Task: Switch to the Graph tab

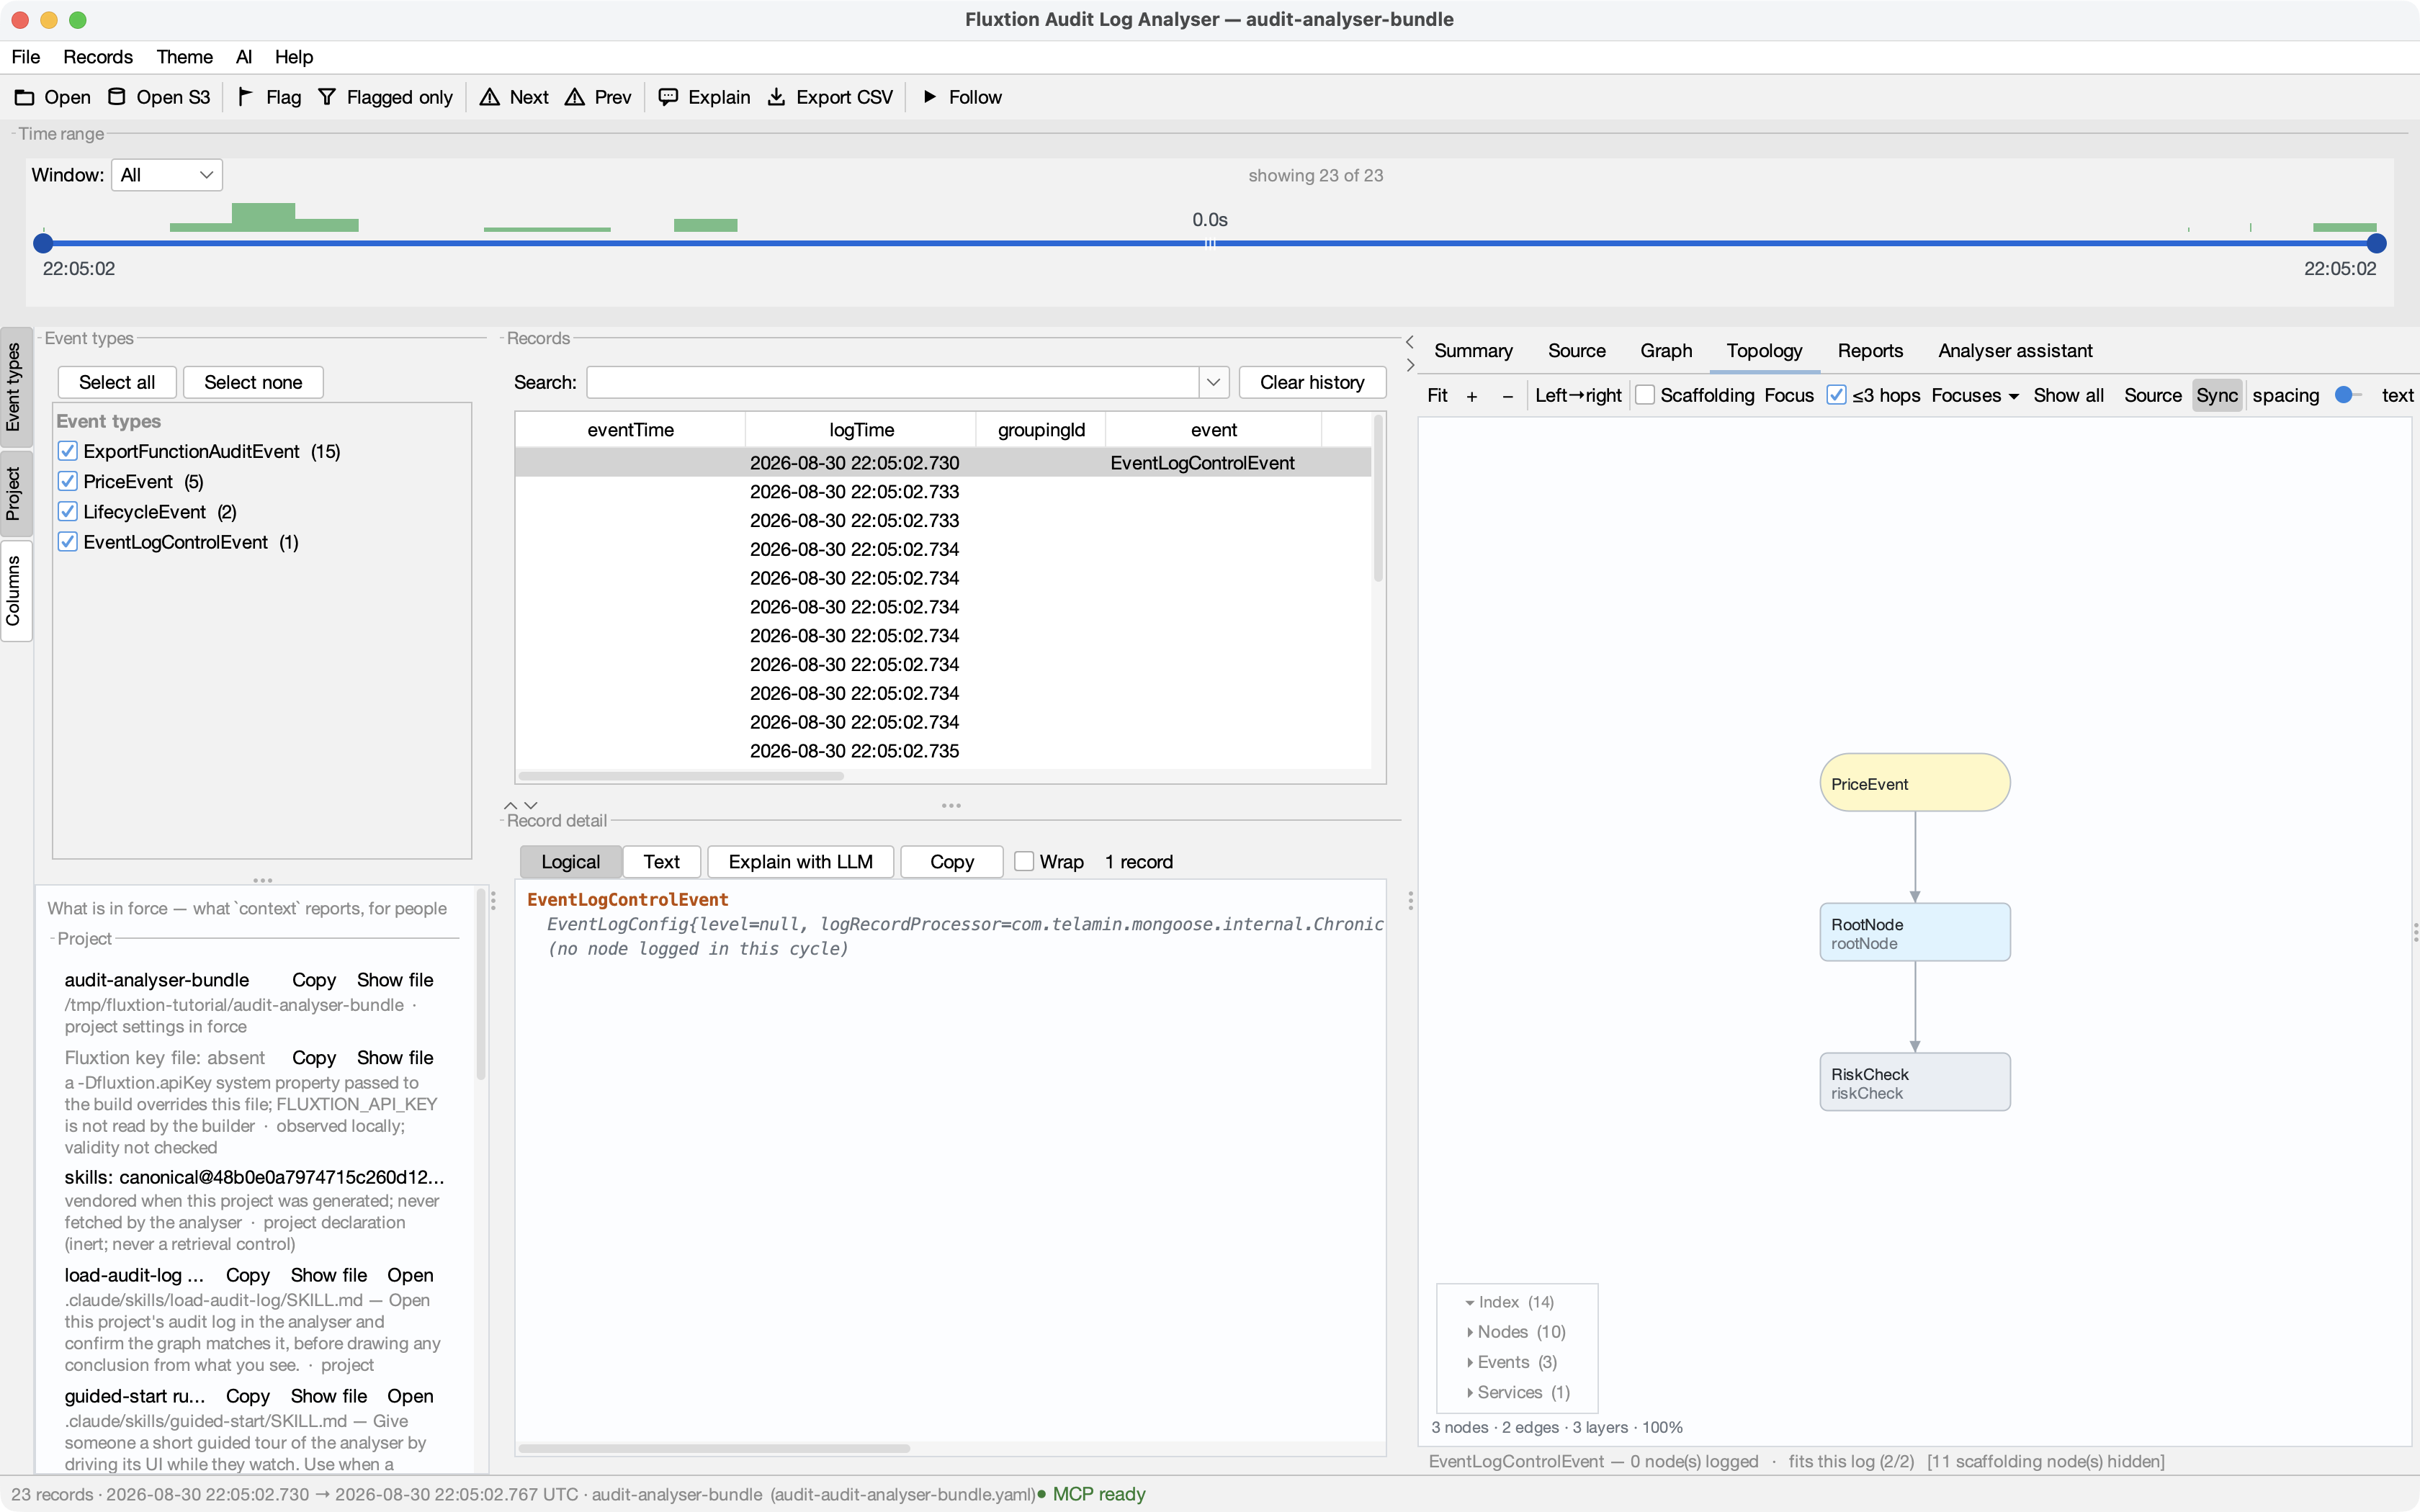Action: tap(1666, 351)
